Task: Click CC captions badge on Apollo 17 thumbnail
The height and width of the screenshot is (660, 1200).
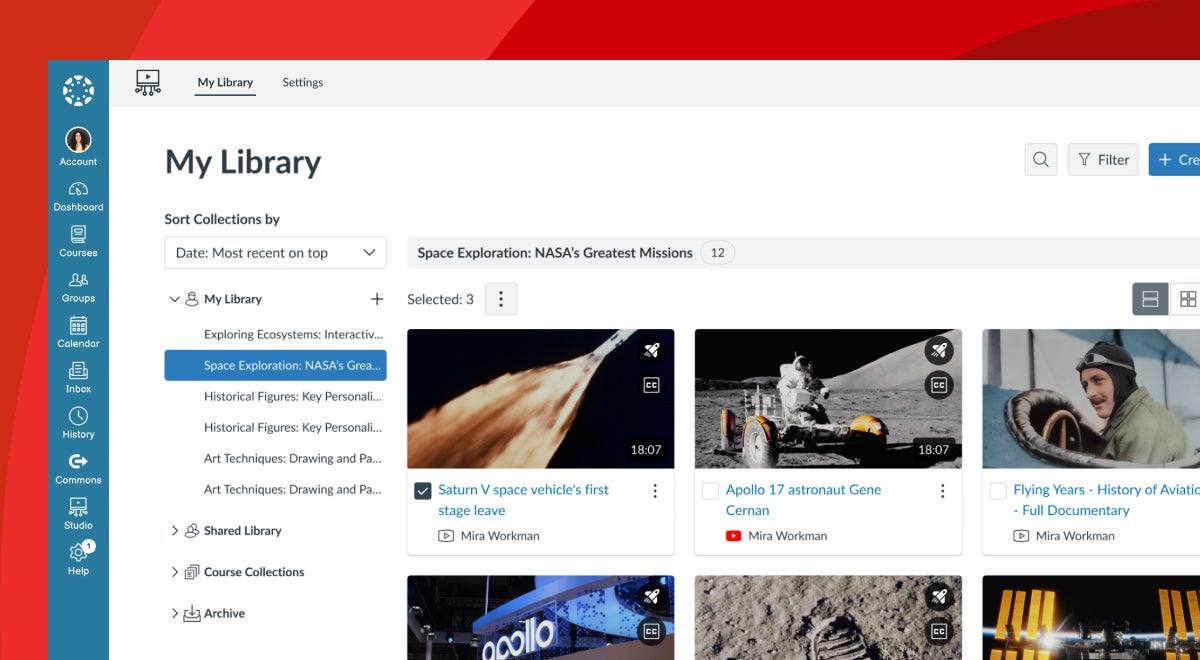Action: pos(938,385)
